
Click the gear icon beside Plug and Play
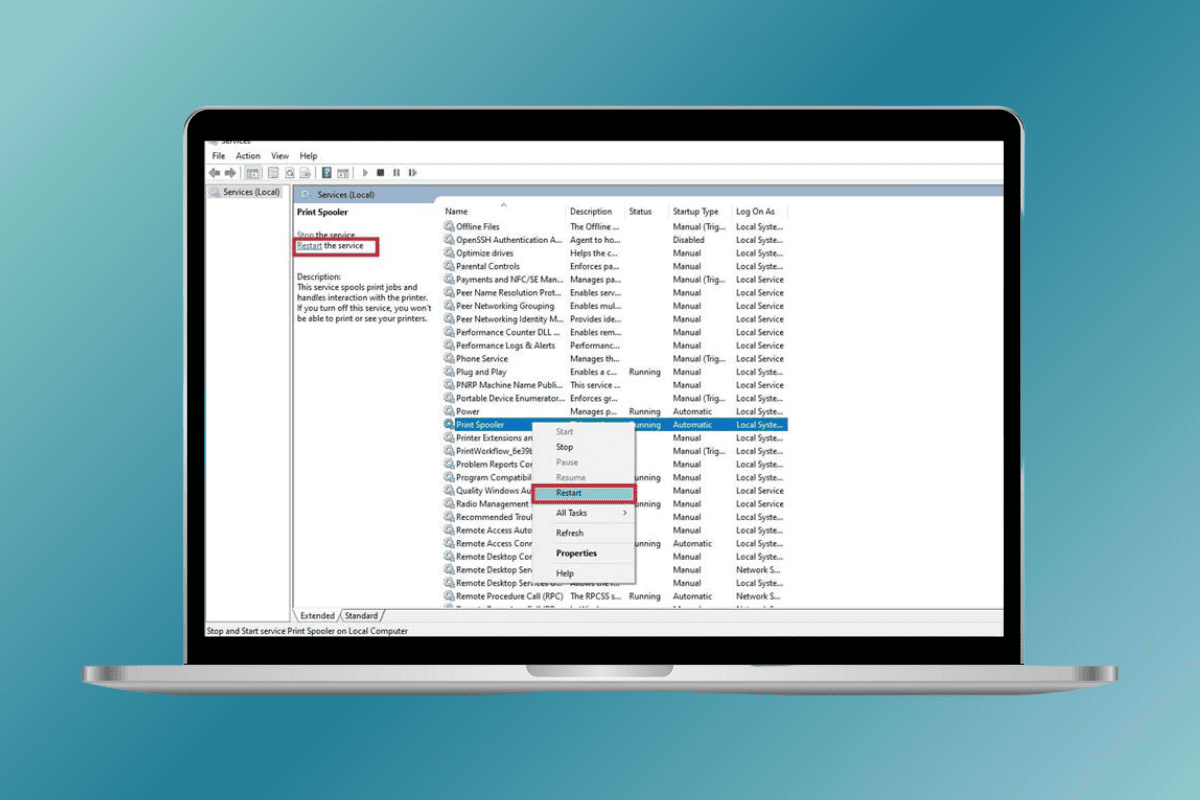coord(449,372)
